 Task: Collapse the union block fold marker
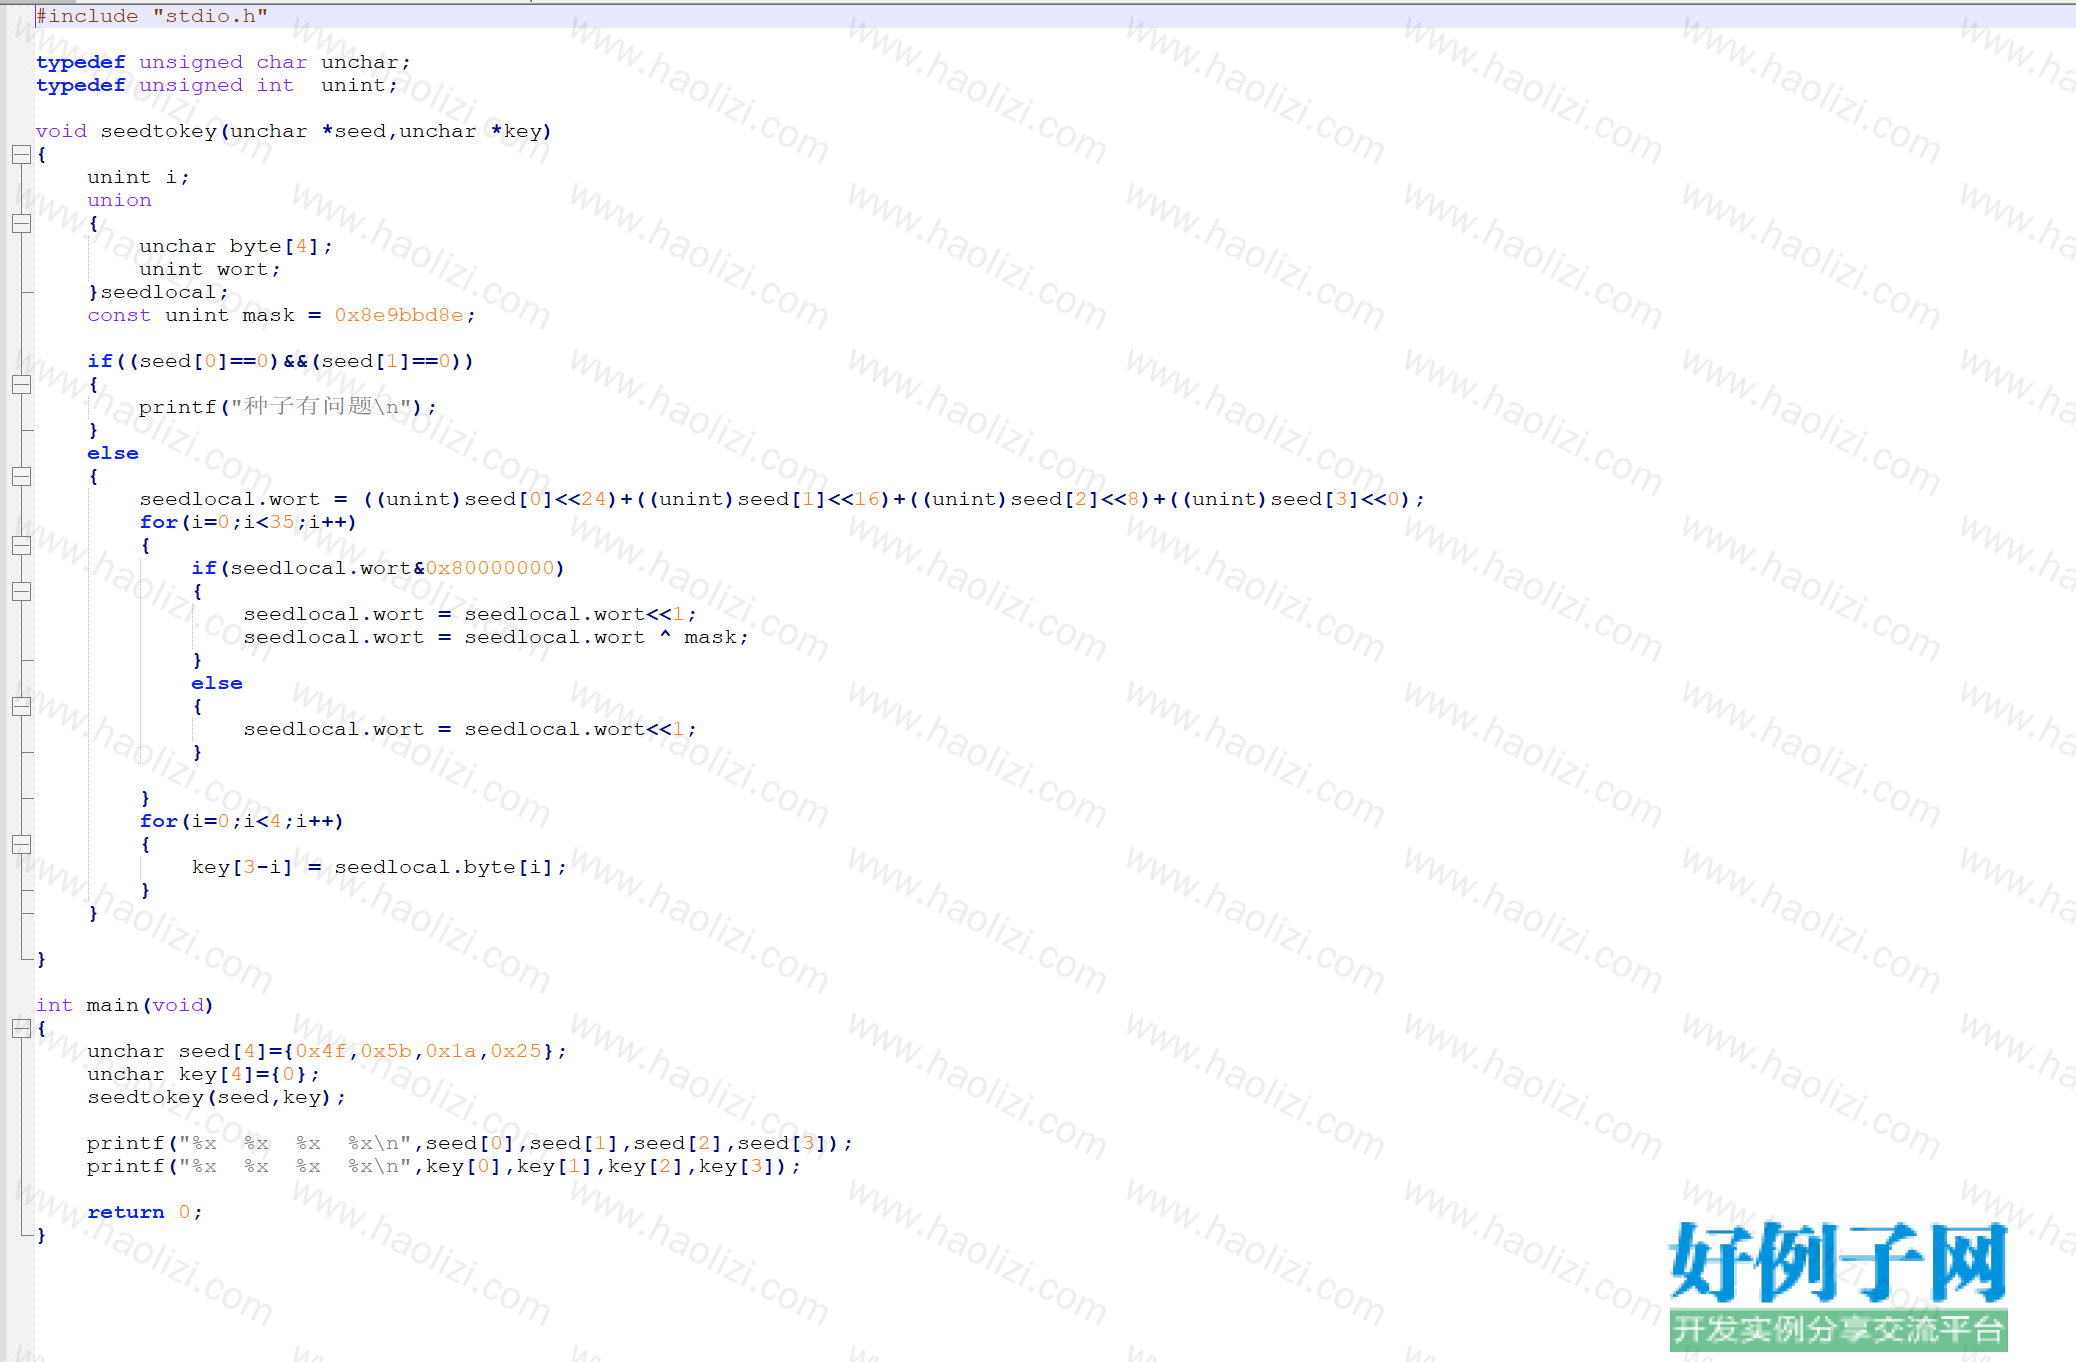(21, 223)
